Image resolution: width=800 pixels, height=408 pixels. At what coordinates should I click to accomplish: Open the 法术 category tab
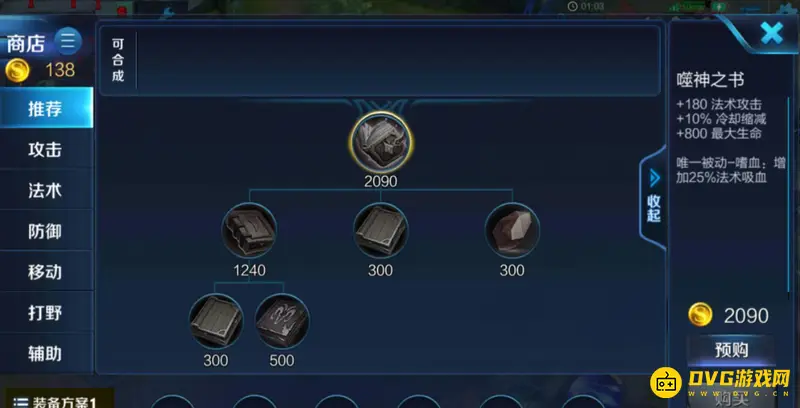(x=46, y=189)
